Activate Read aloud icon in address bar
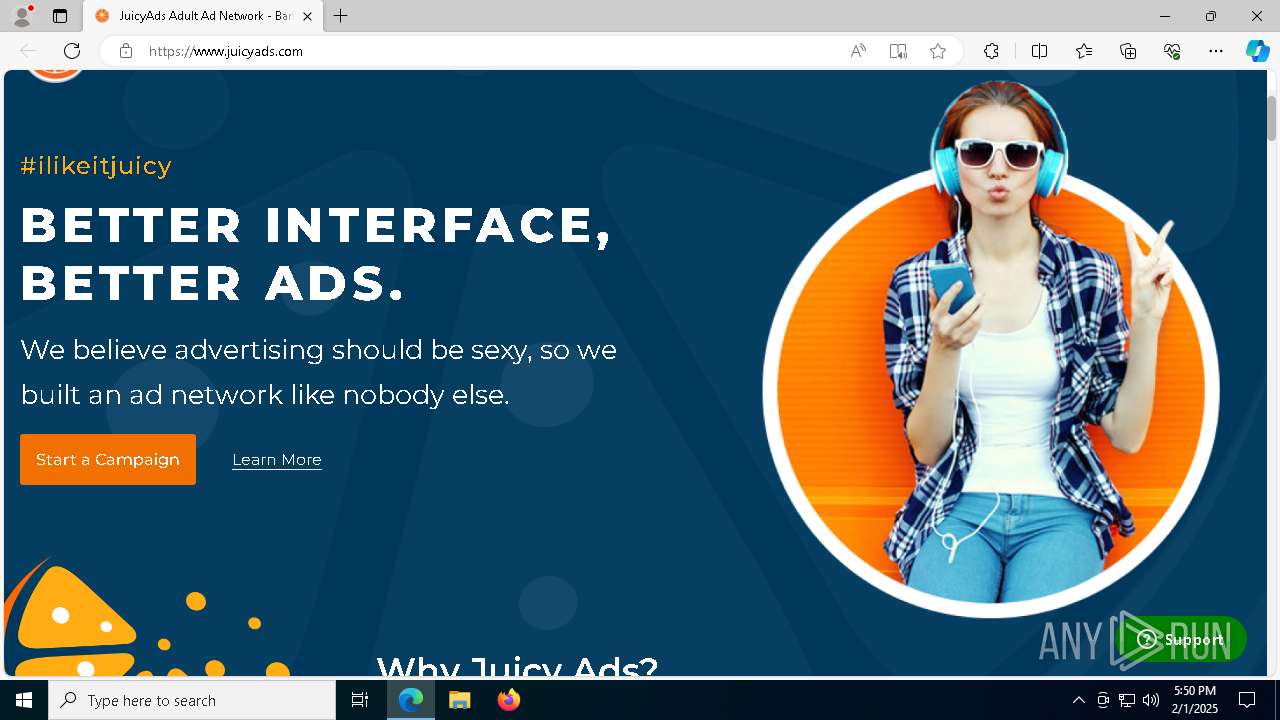Screen dimensions: 1280x720 click(858, 51)
